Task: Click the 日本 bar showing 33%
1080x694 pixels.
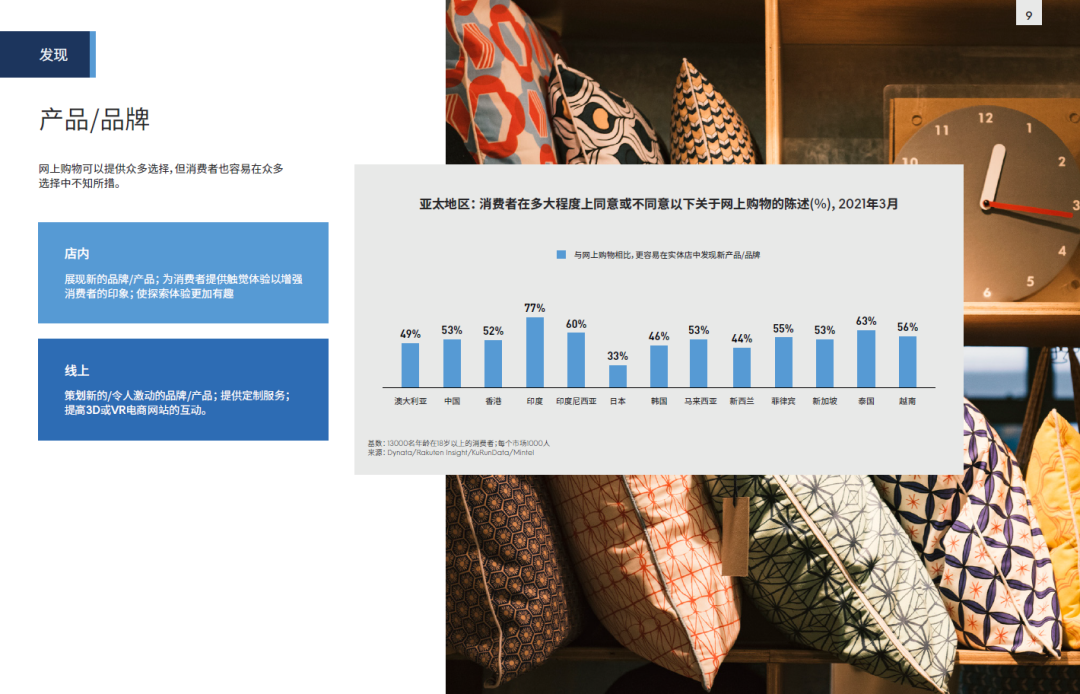Action: 618,376
